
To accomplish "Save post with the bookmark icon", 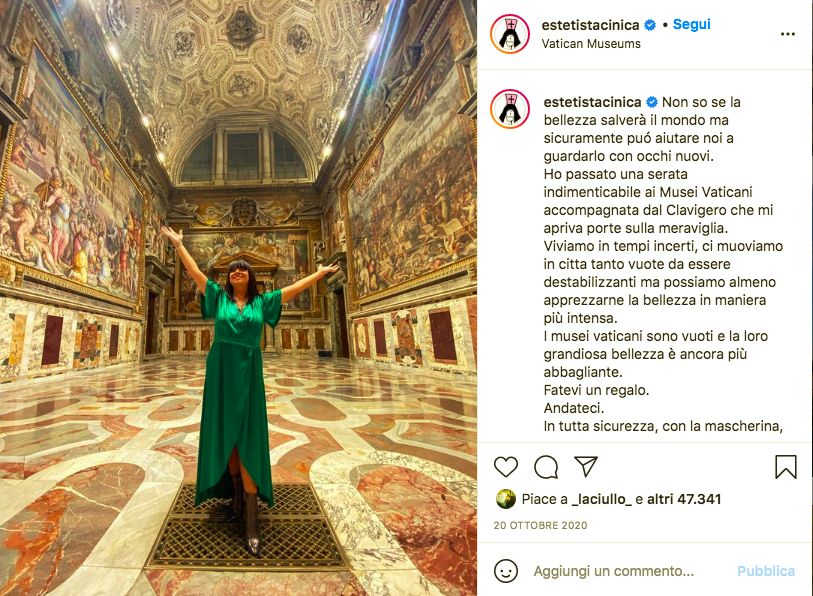I will 786,467.
